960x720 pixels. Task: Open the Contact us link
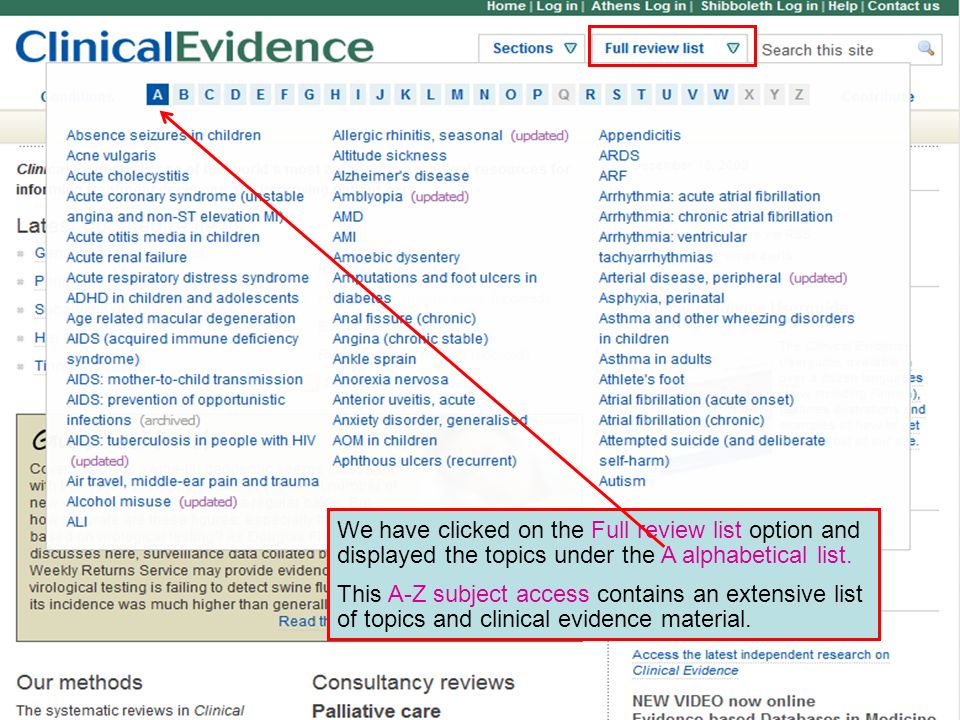pyautogui.click(x=903, y=6)
